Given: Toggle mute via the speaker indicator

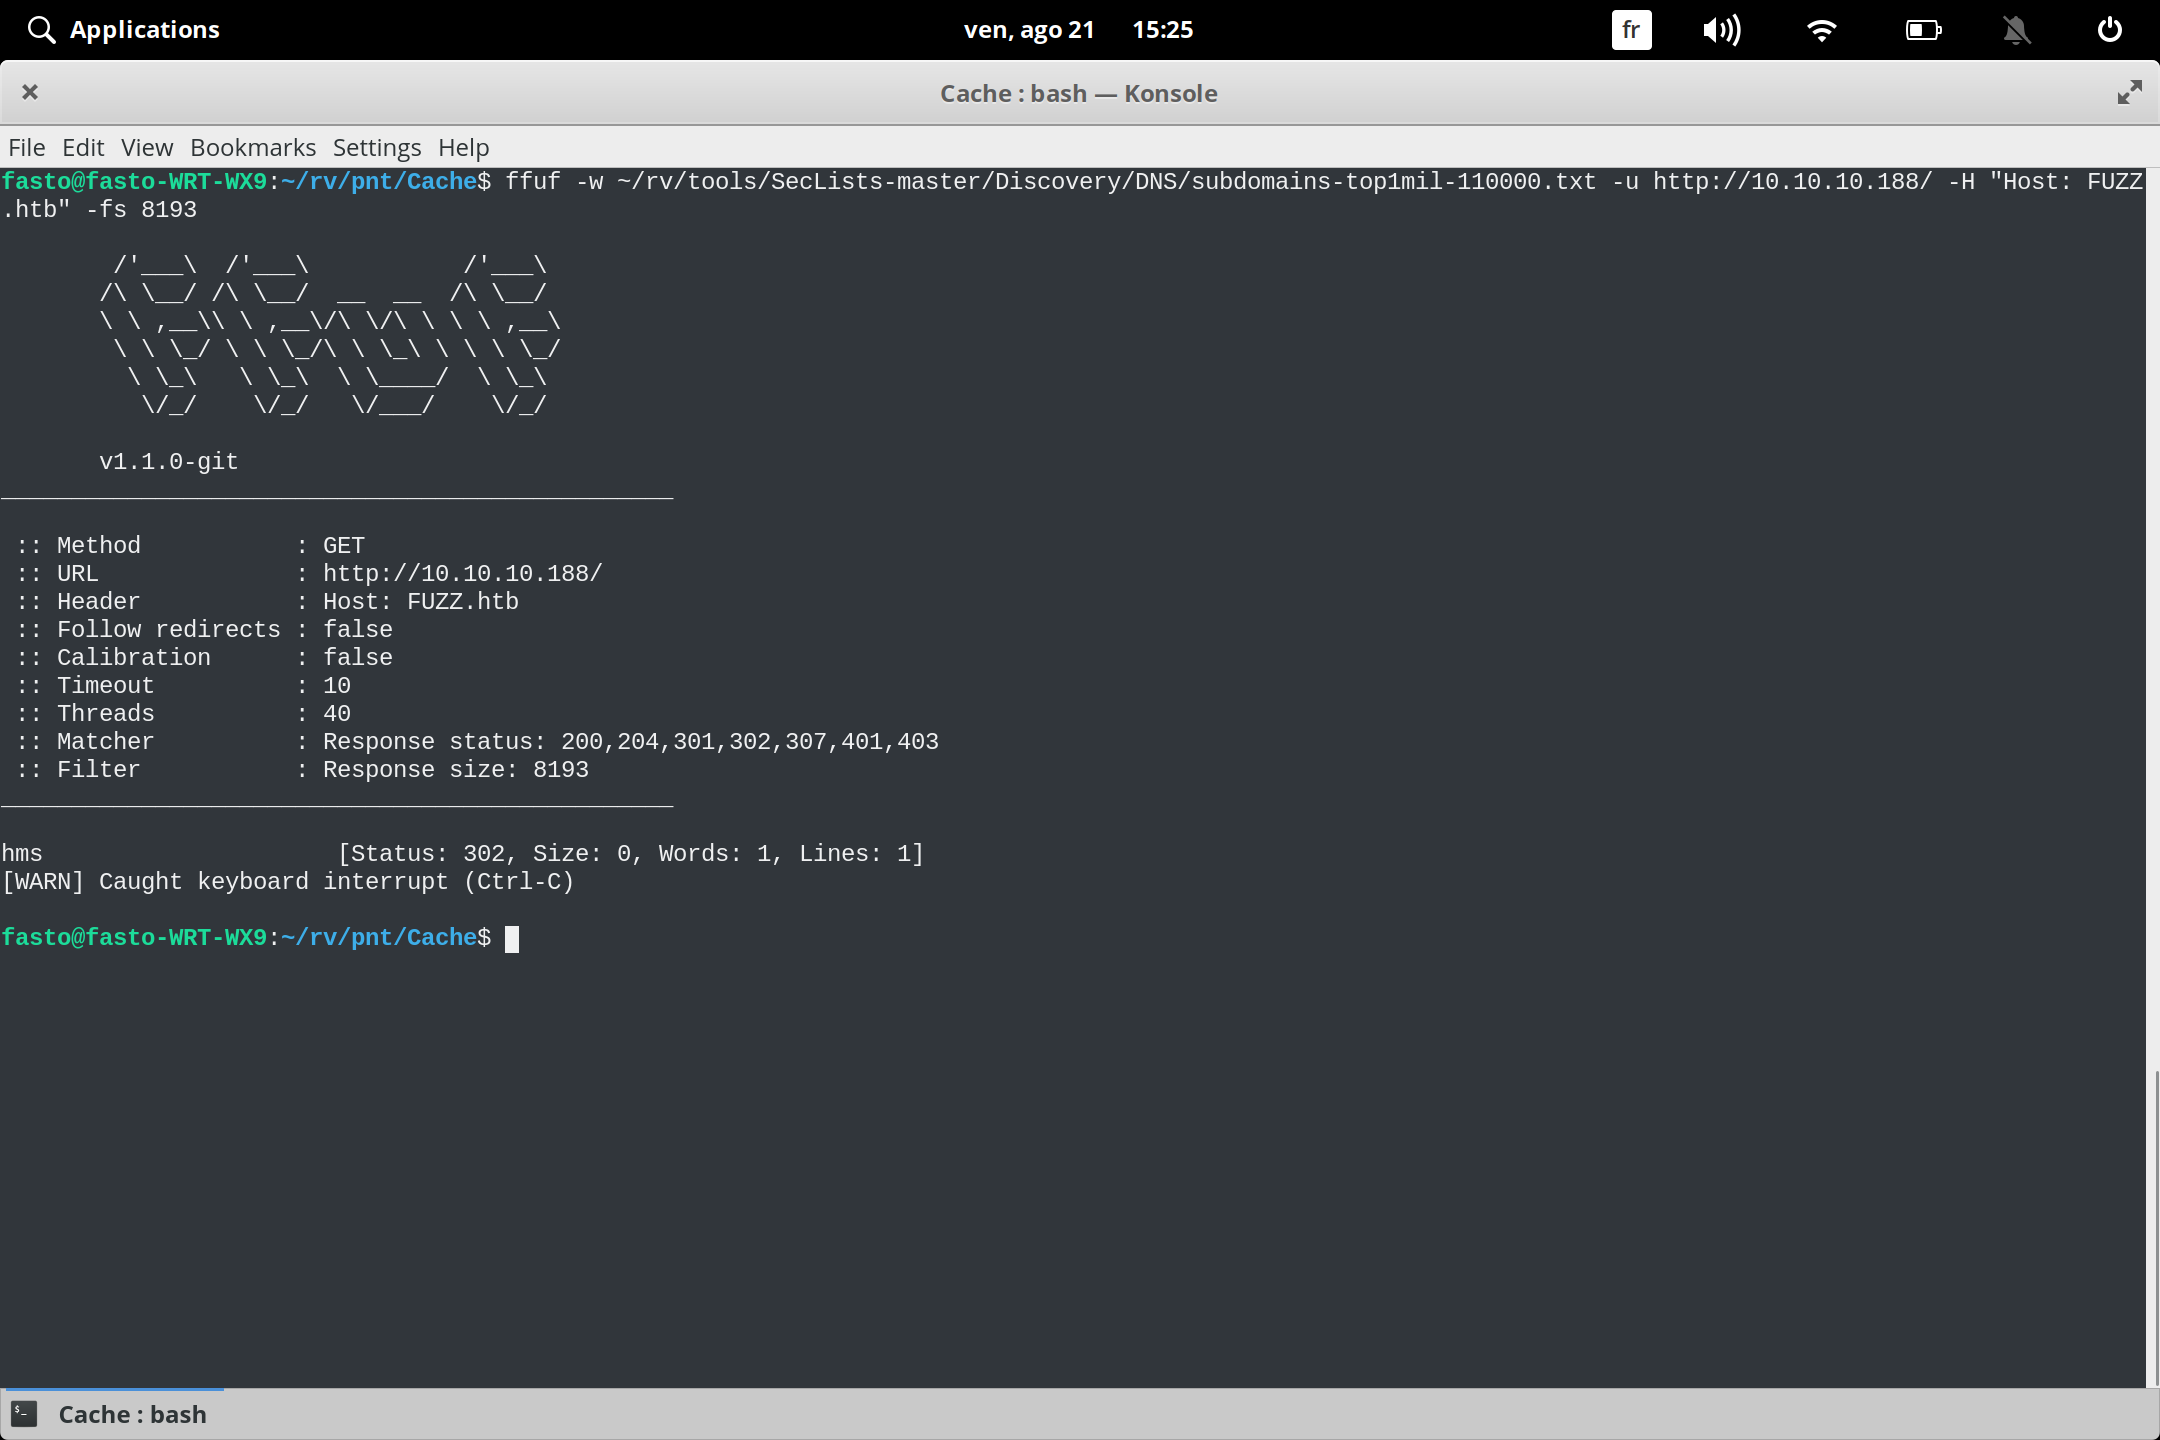Looking at the screenshot, I should 1722,29.
